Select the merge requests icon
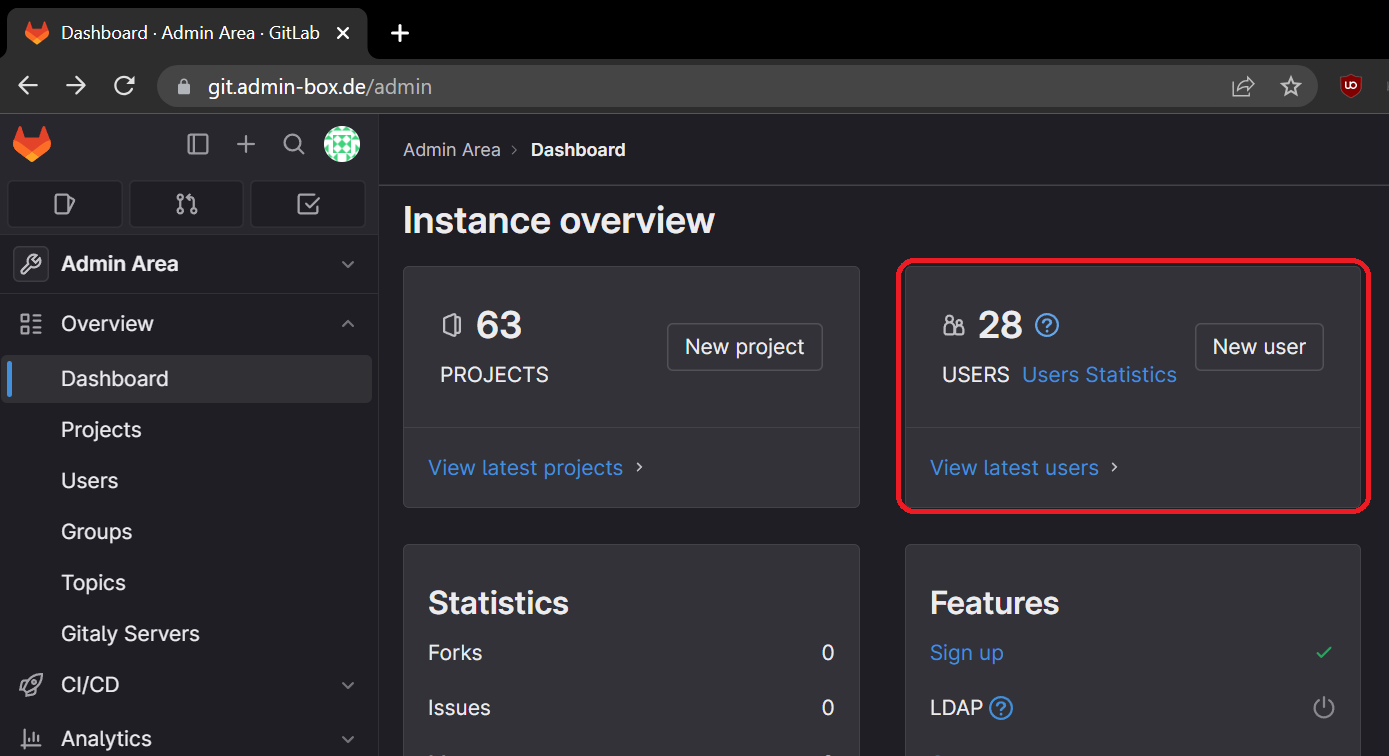 point(186,203)
